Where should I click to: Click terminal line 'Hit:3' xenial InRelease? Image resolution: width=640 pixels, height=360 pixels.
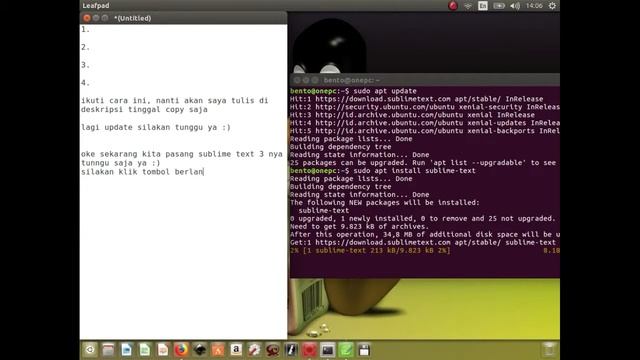click(412, 115)
